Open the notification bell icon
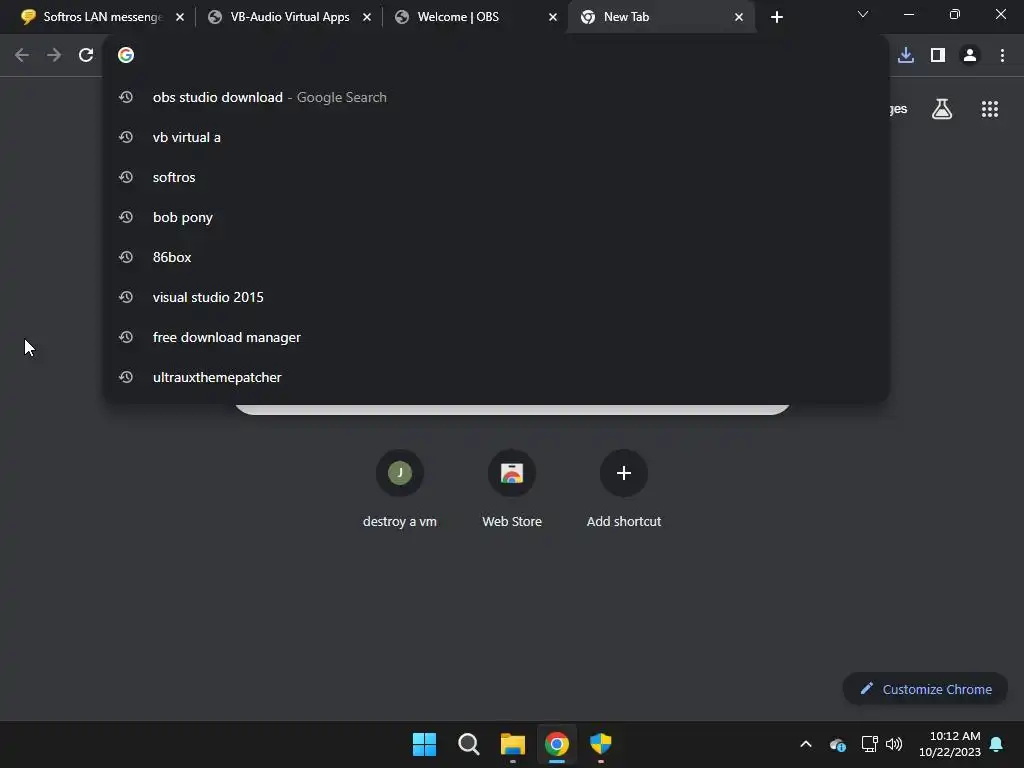The height and width of the screenshot is (768, 1024). [997, 744]
